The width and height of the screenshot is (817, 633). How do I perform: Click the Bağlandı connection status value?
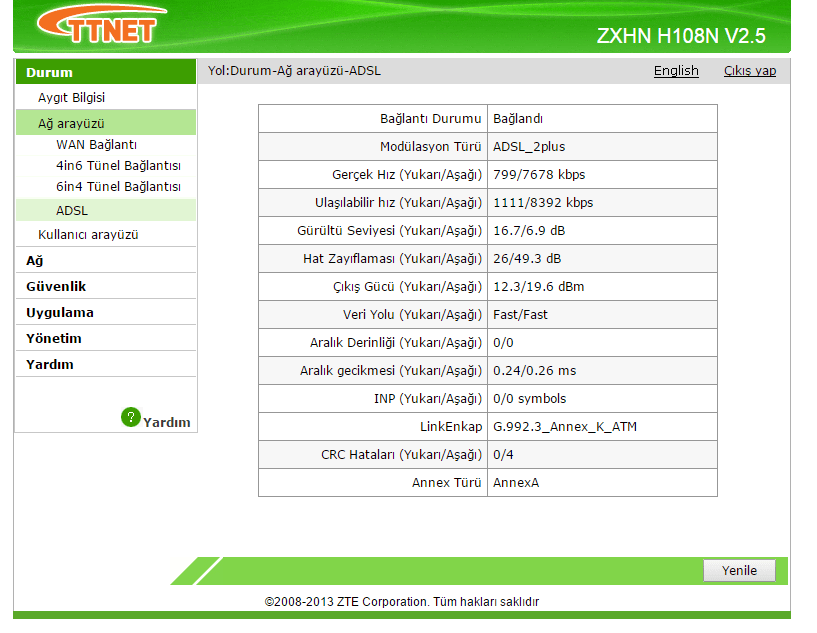518,119
